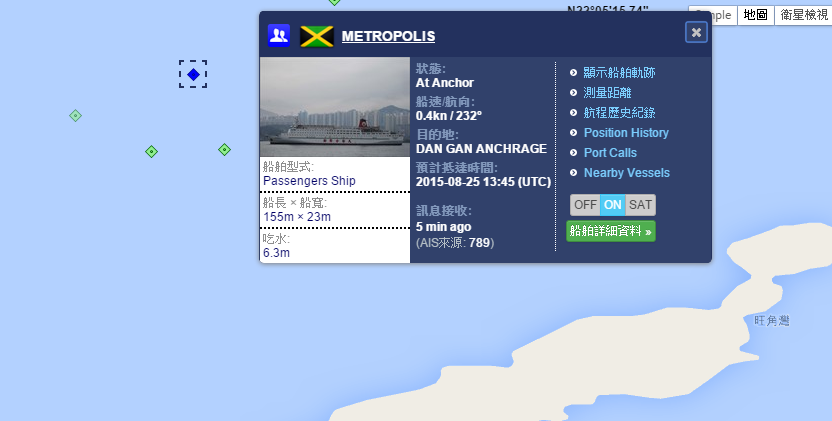Close the METROPOLIS info popup
This screenshot has height=421, width=832.
[696, 32]
